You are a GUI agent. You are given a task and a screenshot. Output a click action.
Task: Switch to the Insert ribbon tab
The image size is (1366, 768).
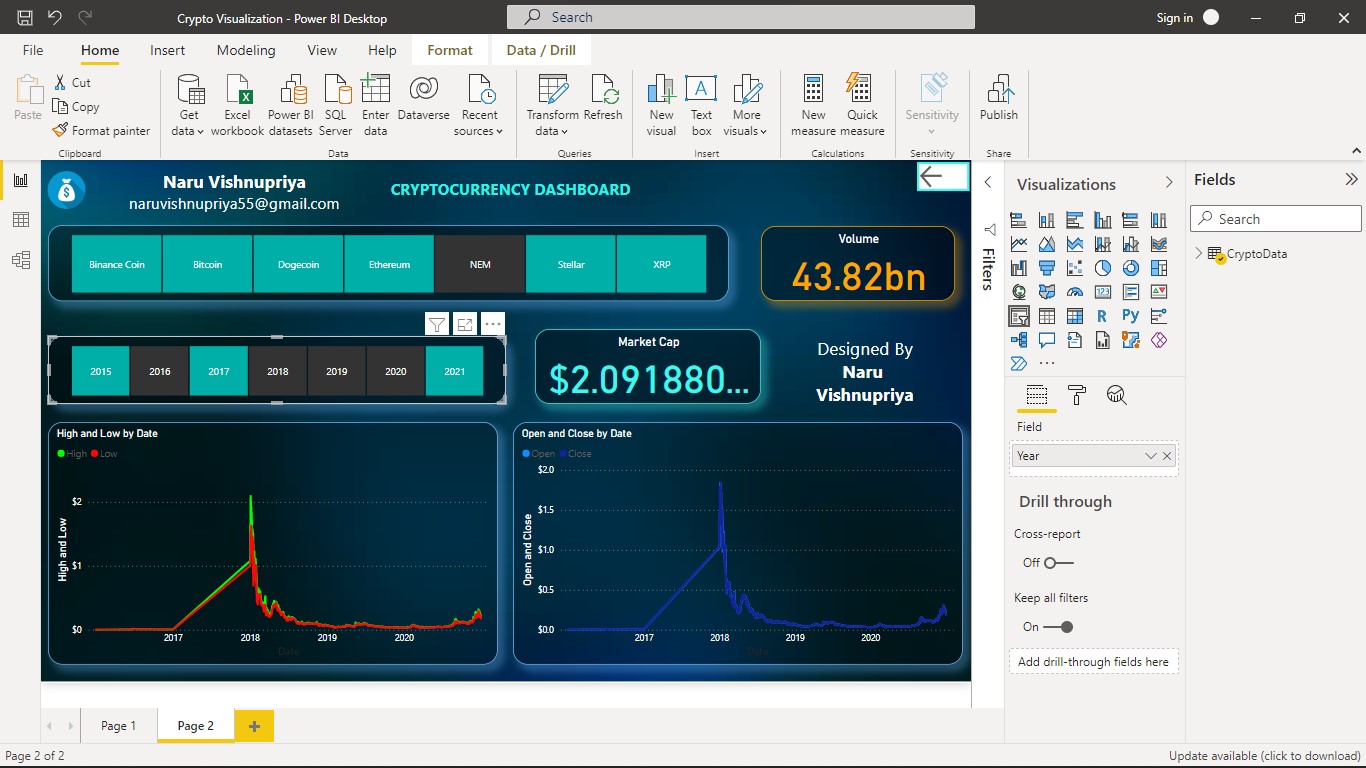[x=167, y=50]
